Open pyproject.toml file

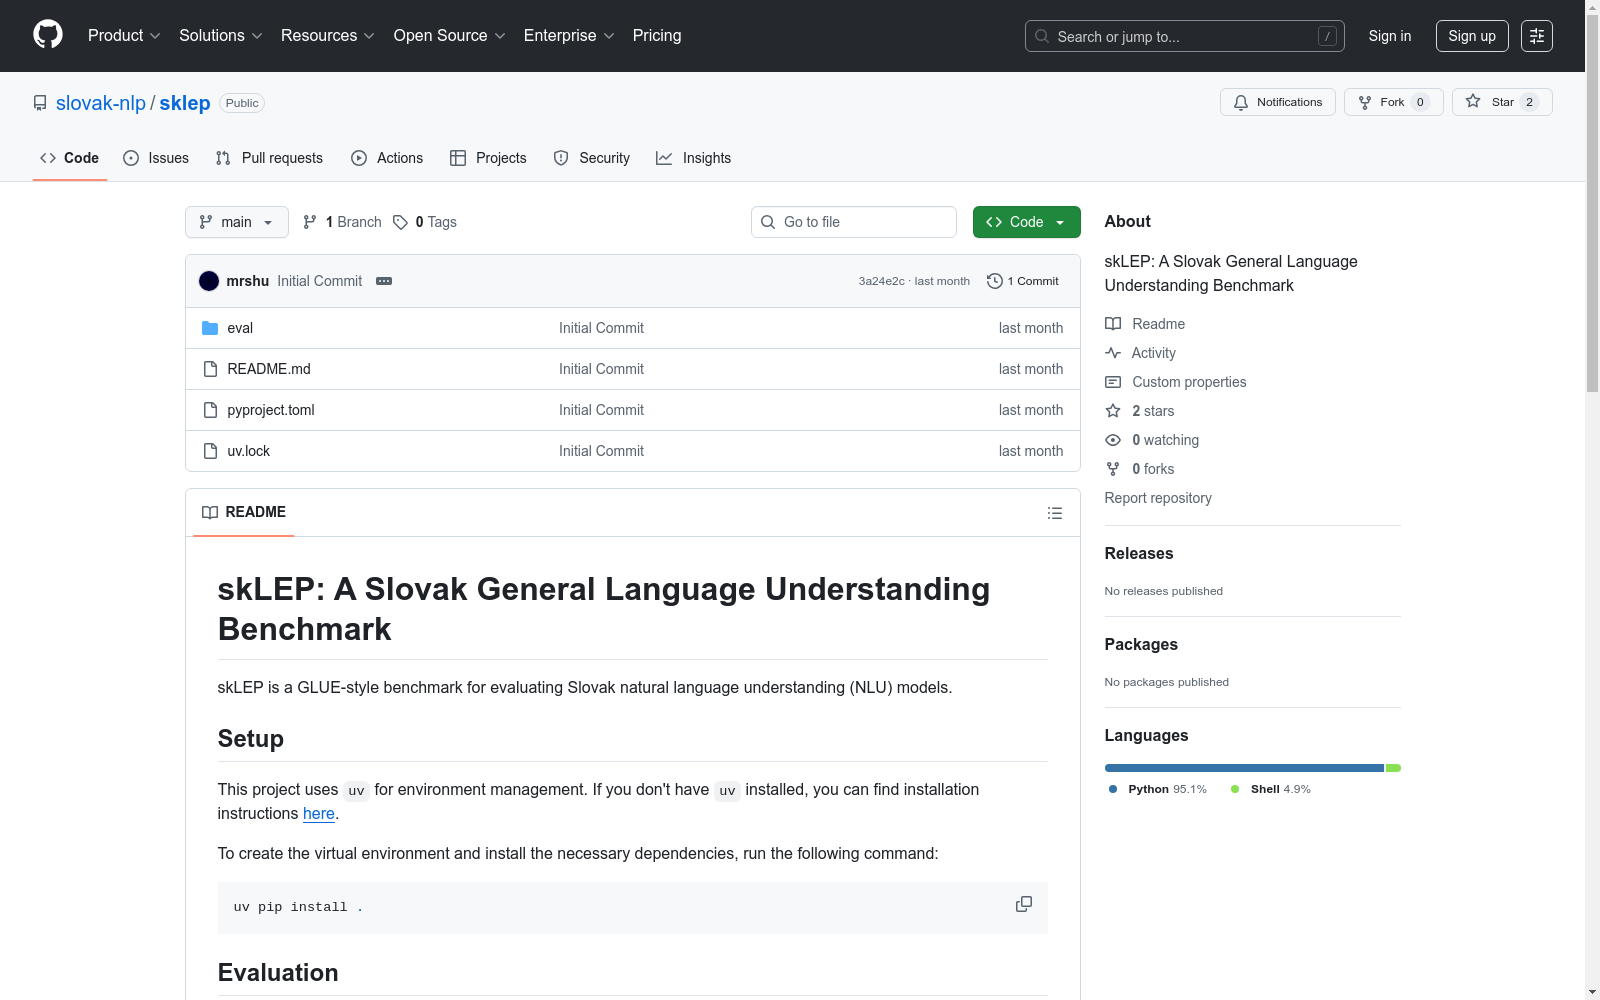pos(271,410)
